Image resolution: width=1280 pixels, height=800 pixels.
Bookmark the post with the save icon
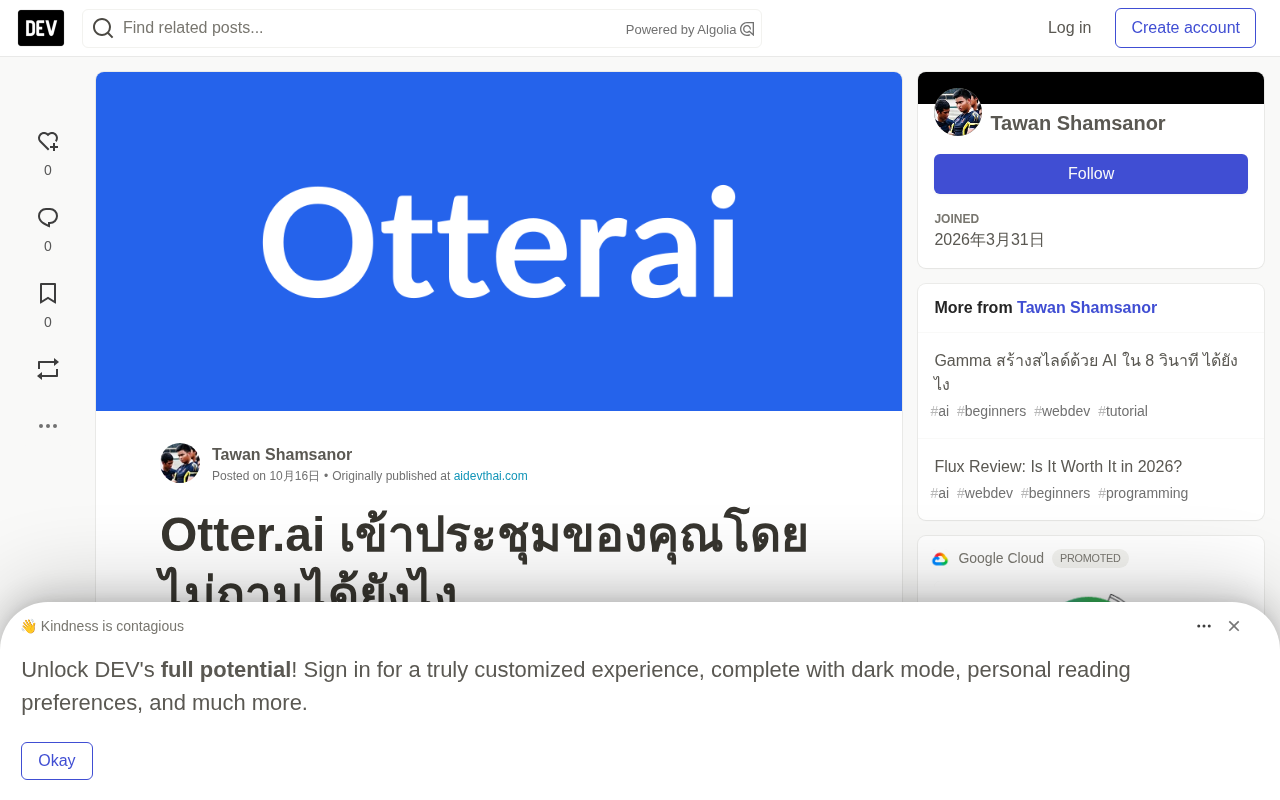48,293
